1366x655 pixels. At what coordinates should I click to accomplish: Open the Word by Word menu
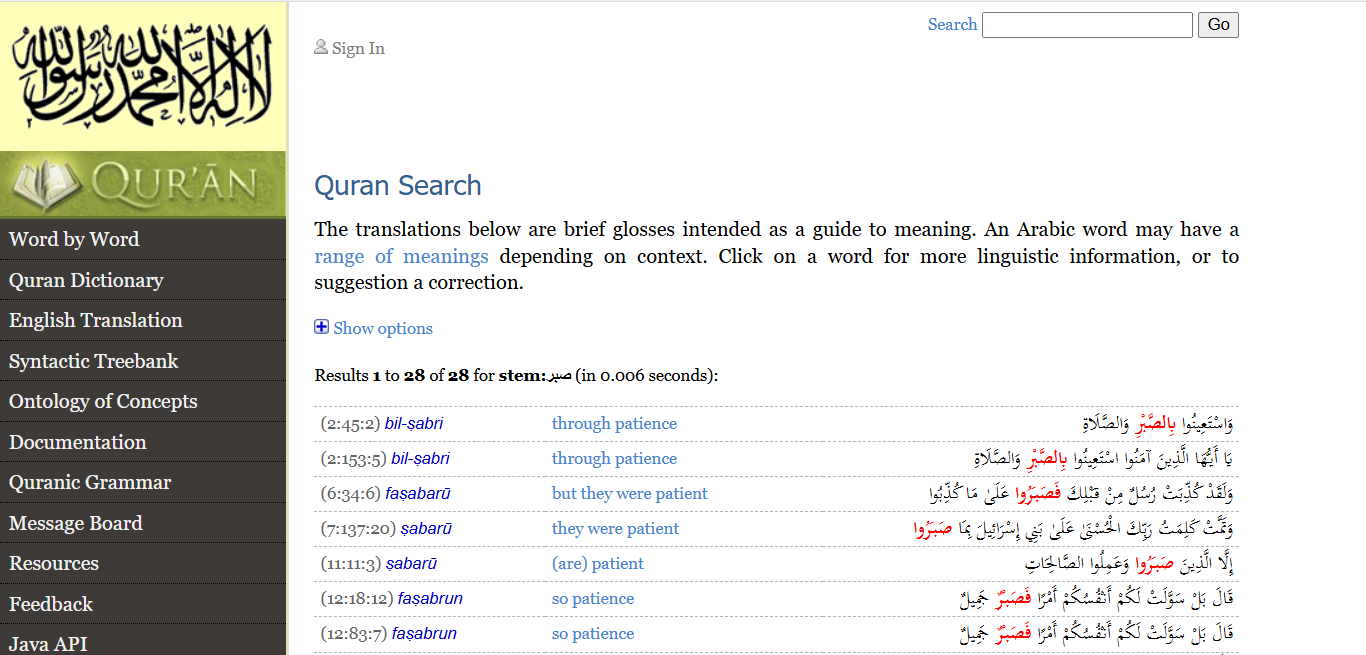pyautogui.click(x=74, y=240)
